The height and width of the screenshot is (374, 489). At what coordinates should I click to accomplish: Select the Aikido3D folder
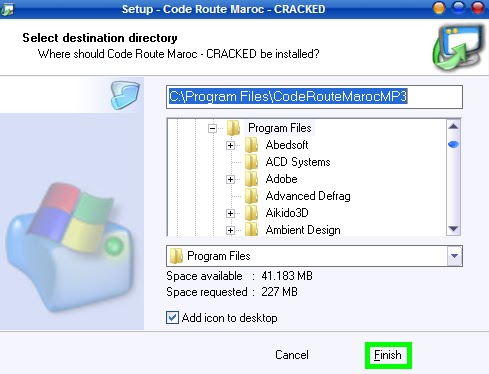pos(287,213)
